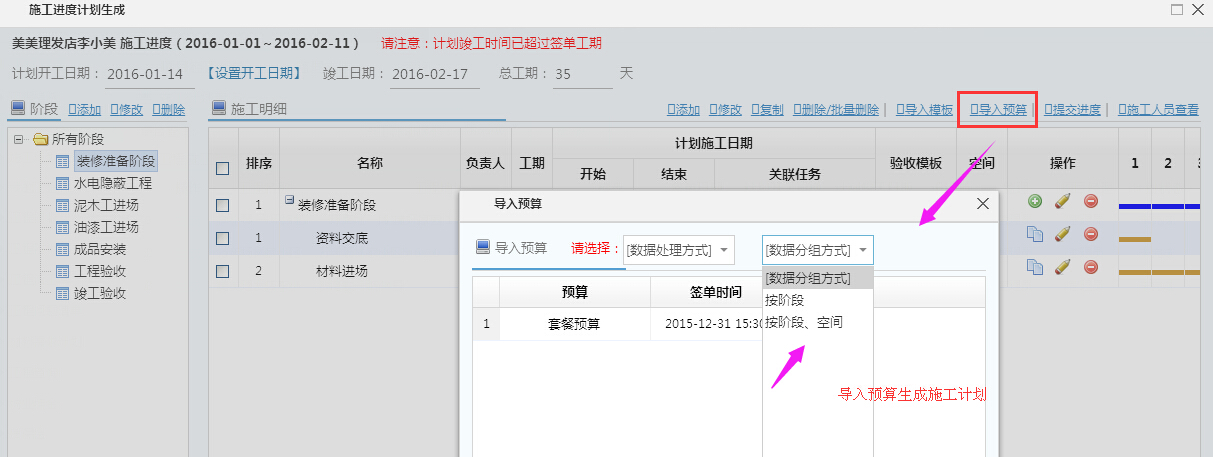Check the box for the 资料交底 row
The image size is (1213, 457).
223,238
